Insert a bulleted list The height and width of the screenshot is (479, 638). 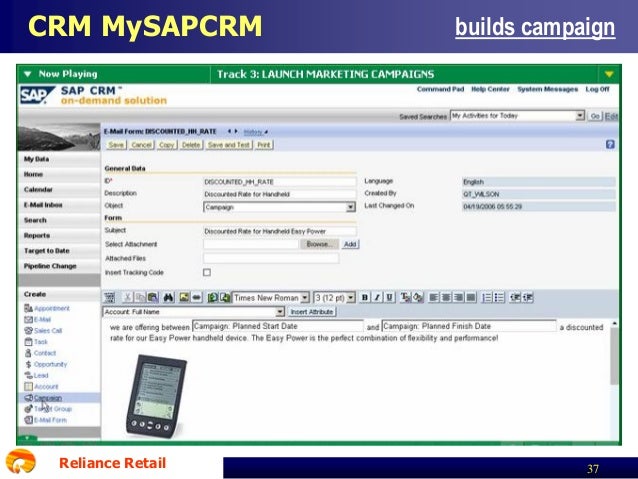[499, 297]
